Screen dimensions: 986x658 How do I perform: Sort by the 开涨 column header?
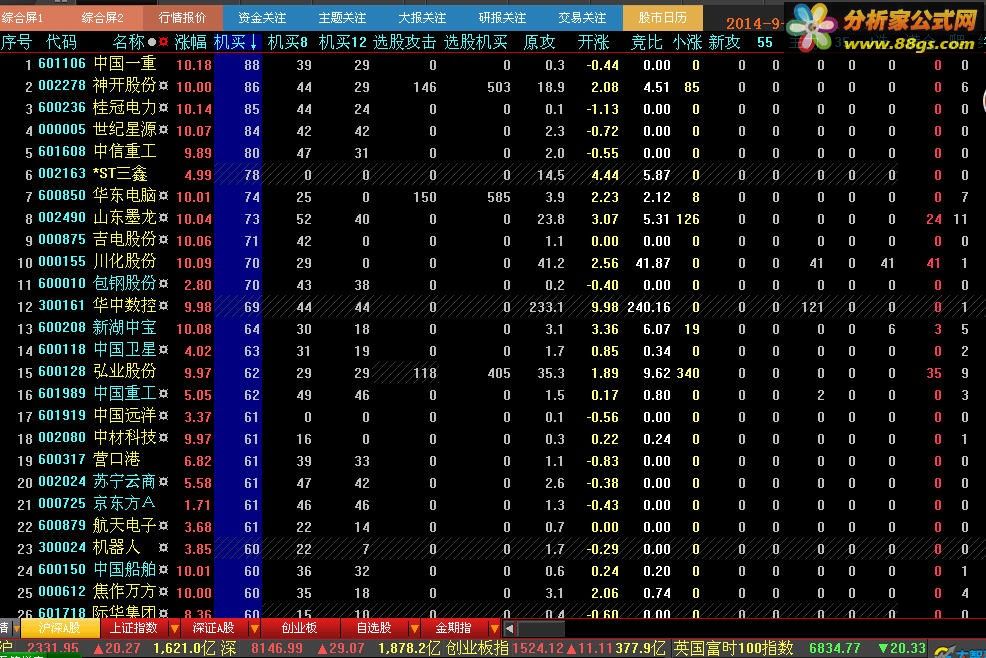click(x=593, y=42)
